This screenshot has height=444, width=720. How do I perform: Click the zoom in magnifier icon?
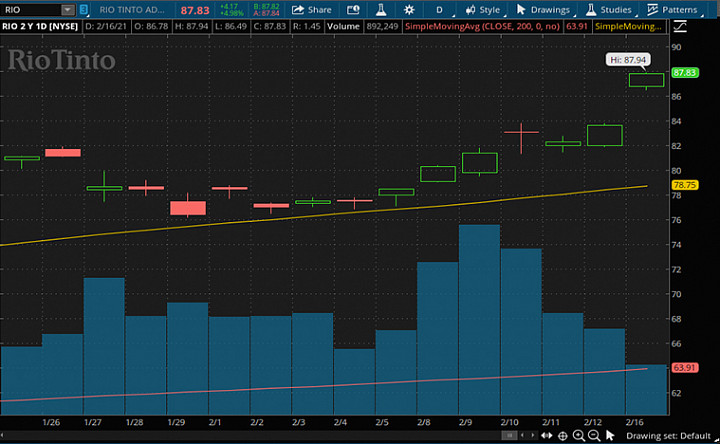click(579, 436)
